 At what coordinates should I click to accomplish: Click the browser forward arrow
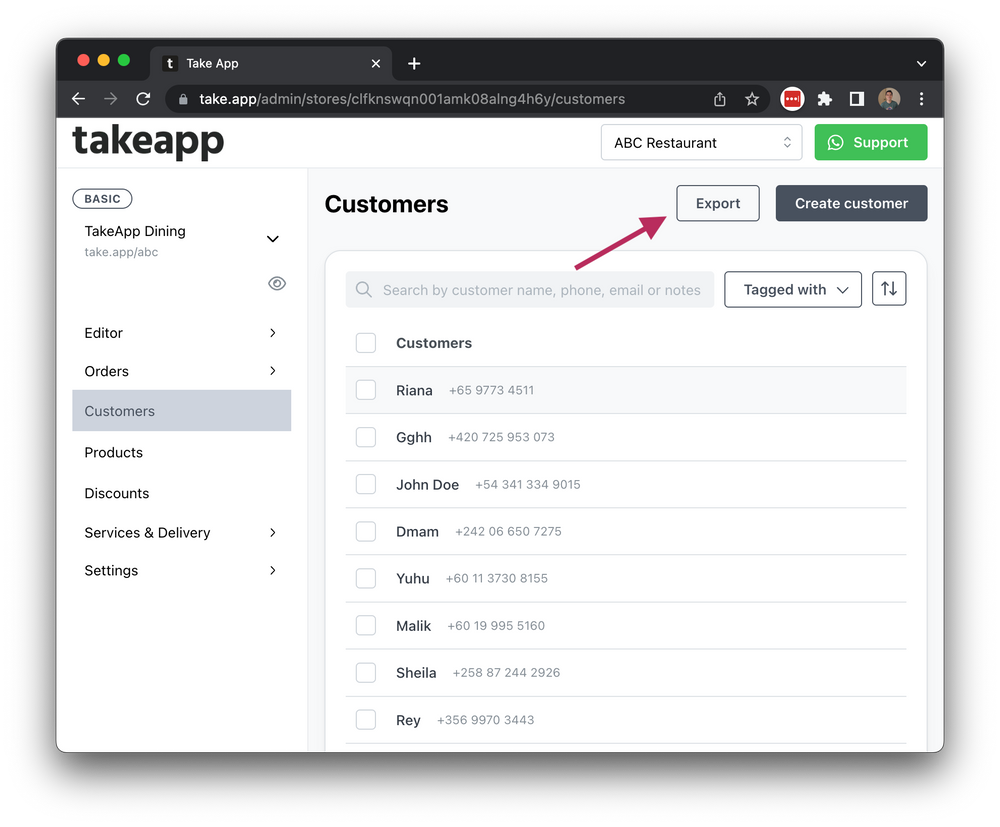110,99
